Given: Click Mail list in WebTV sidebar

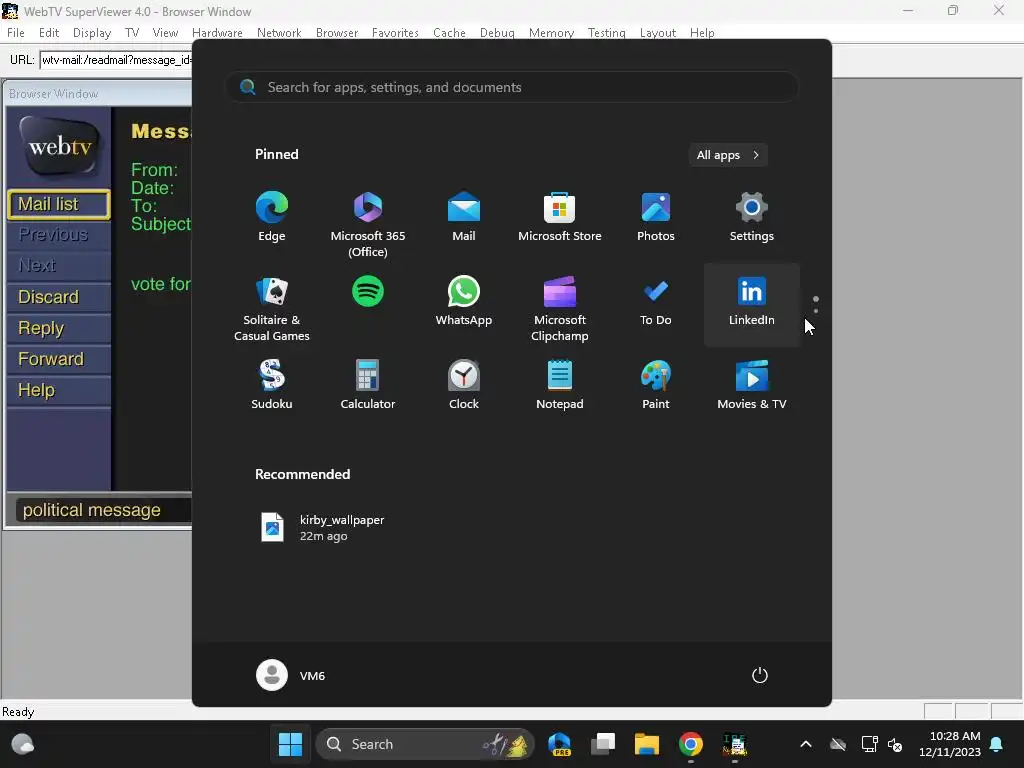Looking at the screenshot, I should tap(59, 204).
